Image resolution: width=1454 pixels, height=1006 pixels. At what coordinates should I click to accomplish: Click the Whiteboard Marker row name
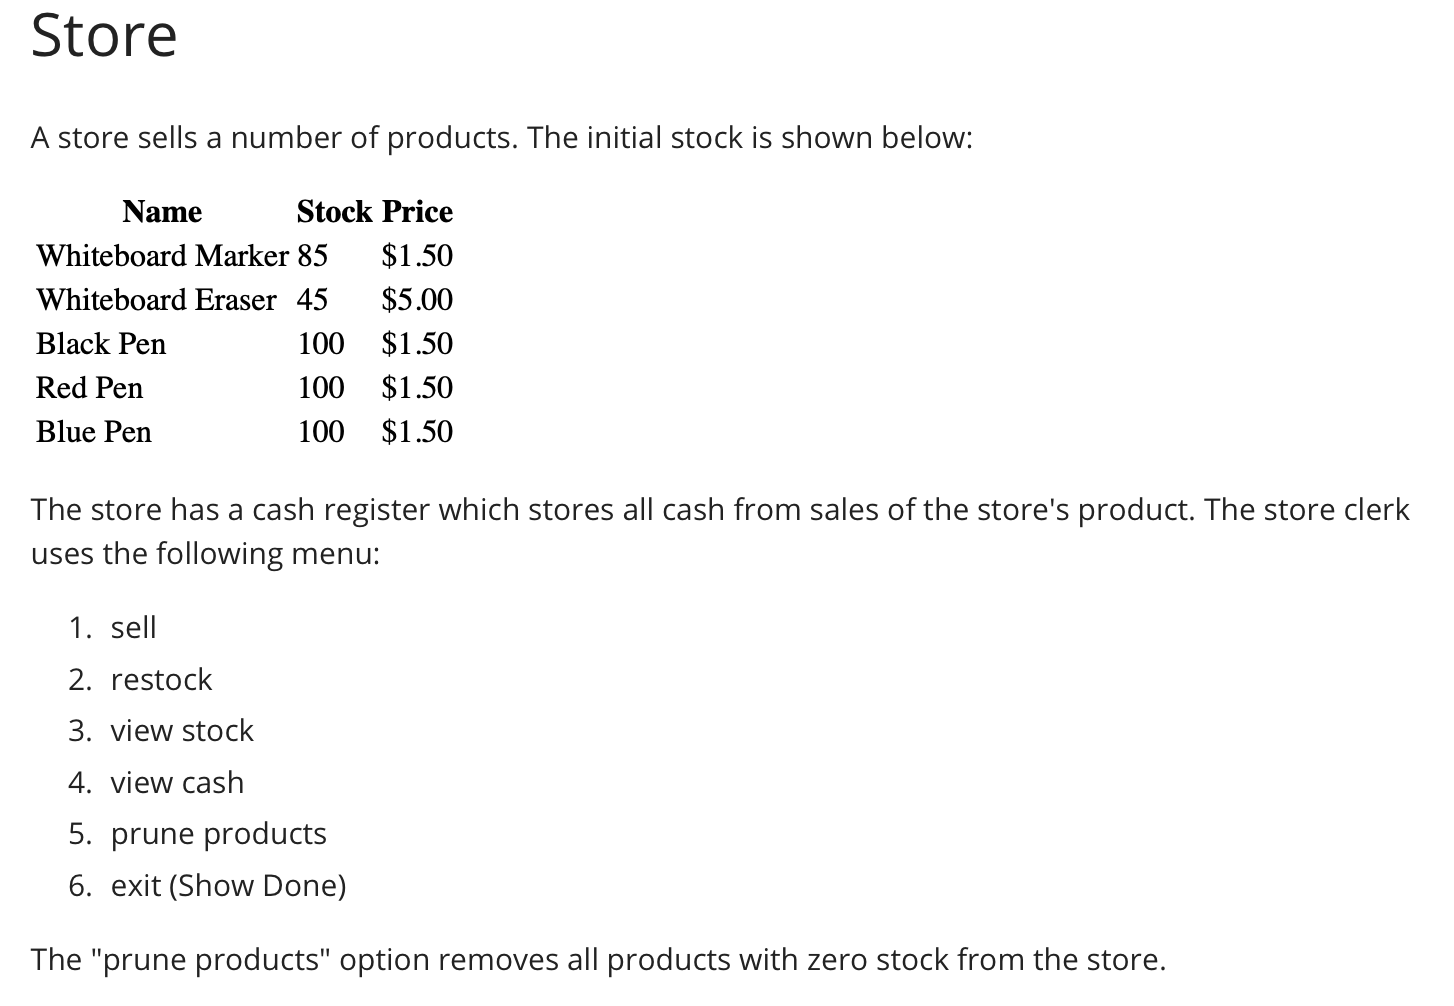click(x=162, y=256)
